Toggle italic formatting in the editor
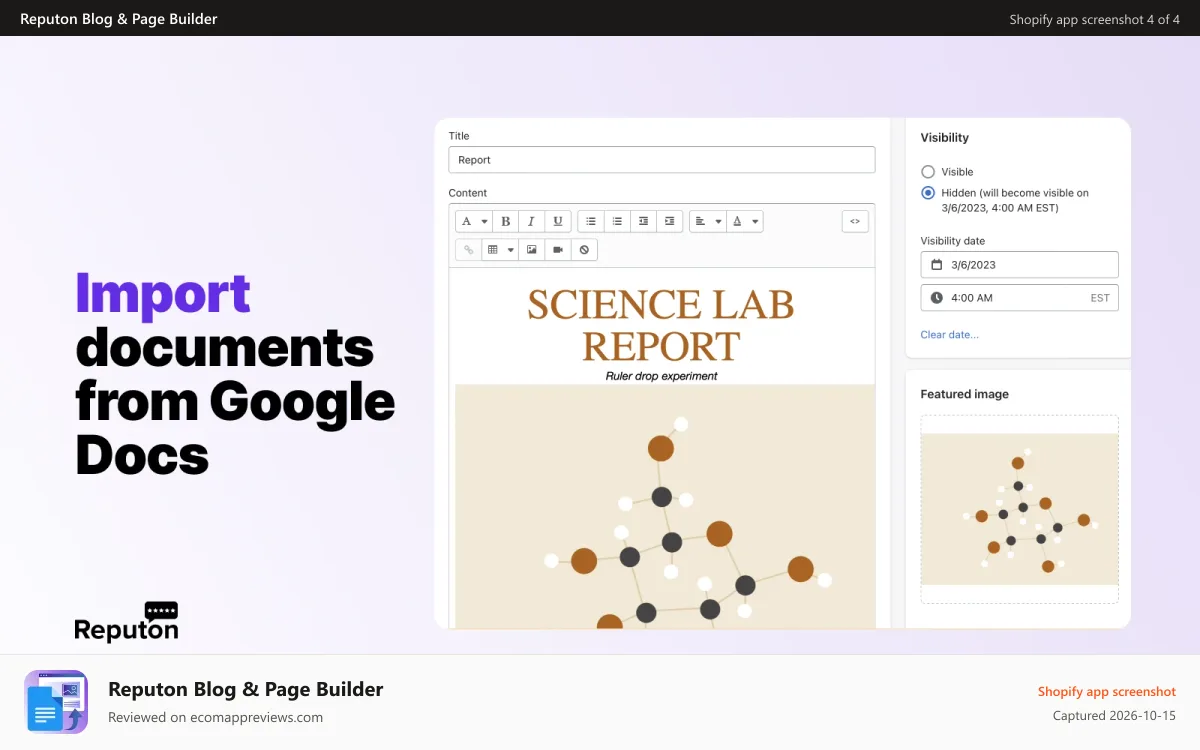Viewport: 1200px width, 750px height. [532, 221]
